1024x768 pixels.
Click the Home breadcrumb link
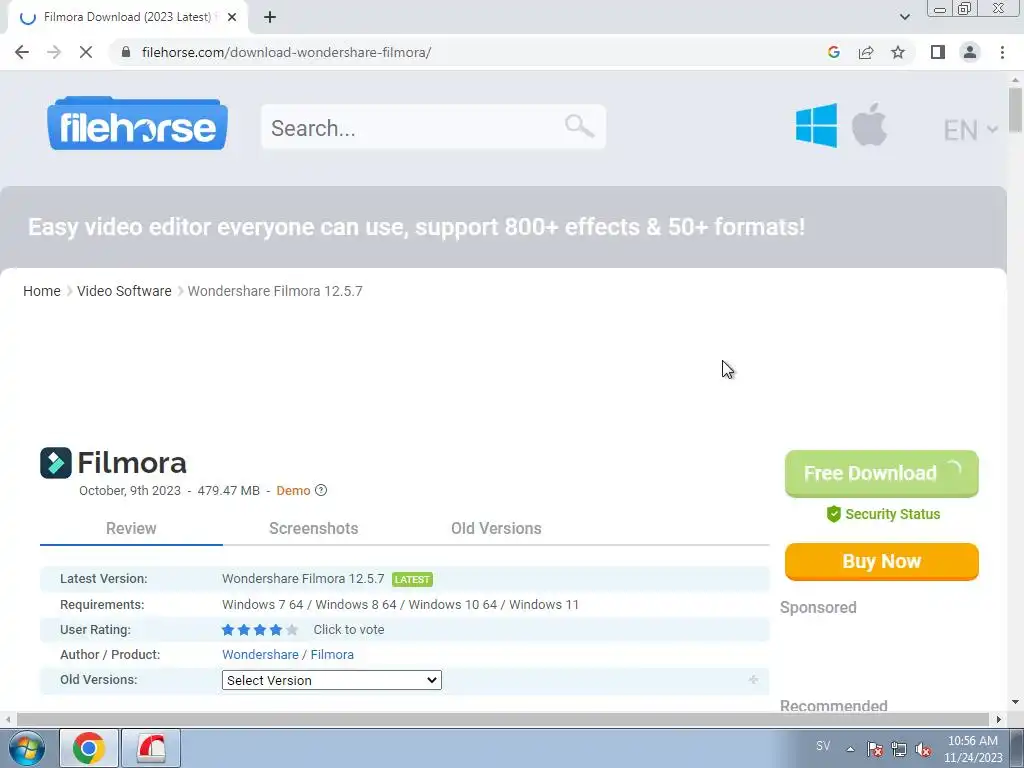tap(42, 291)
